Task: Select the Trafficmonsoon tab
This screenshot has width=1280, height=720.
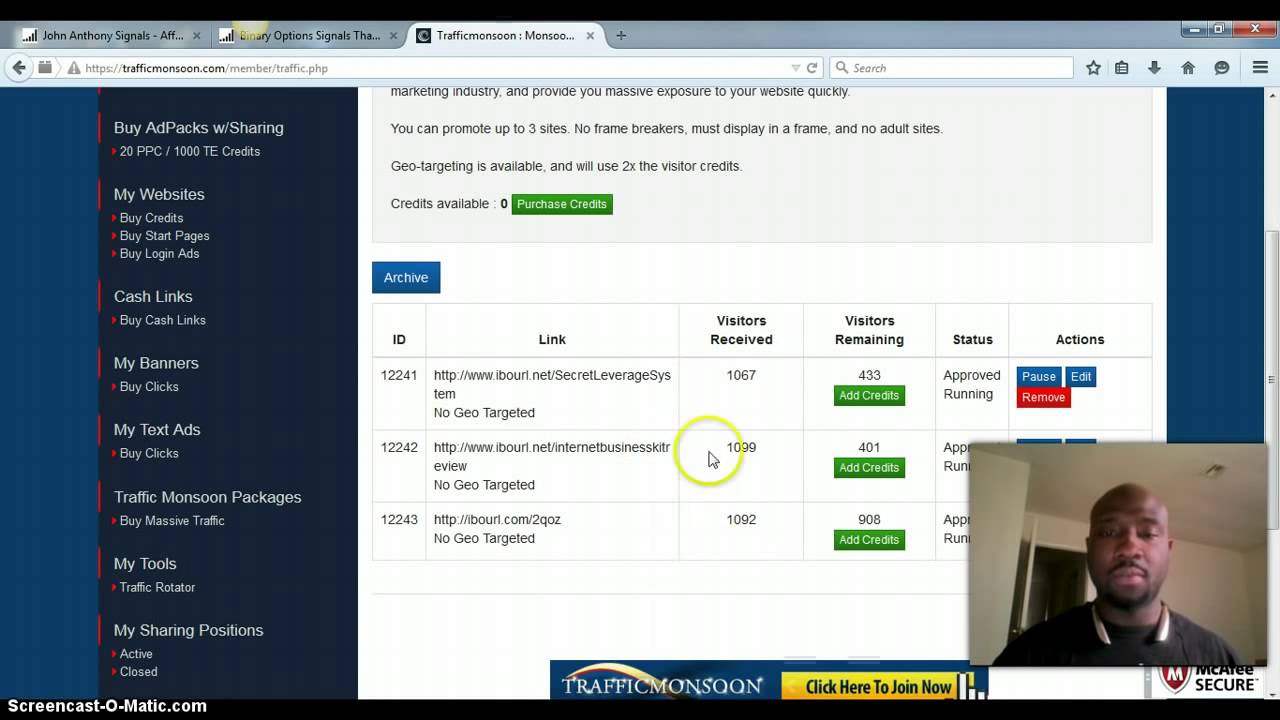Action: click(505, 35)
